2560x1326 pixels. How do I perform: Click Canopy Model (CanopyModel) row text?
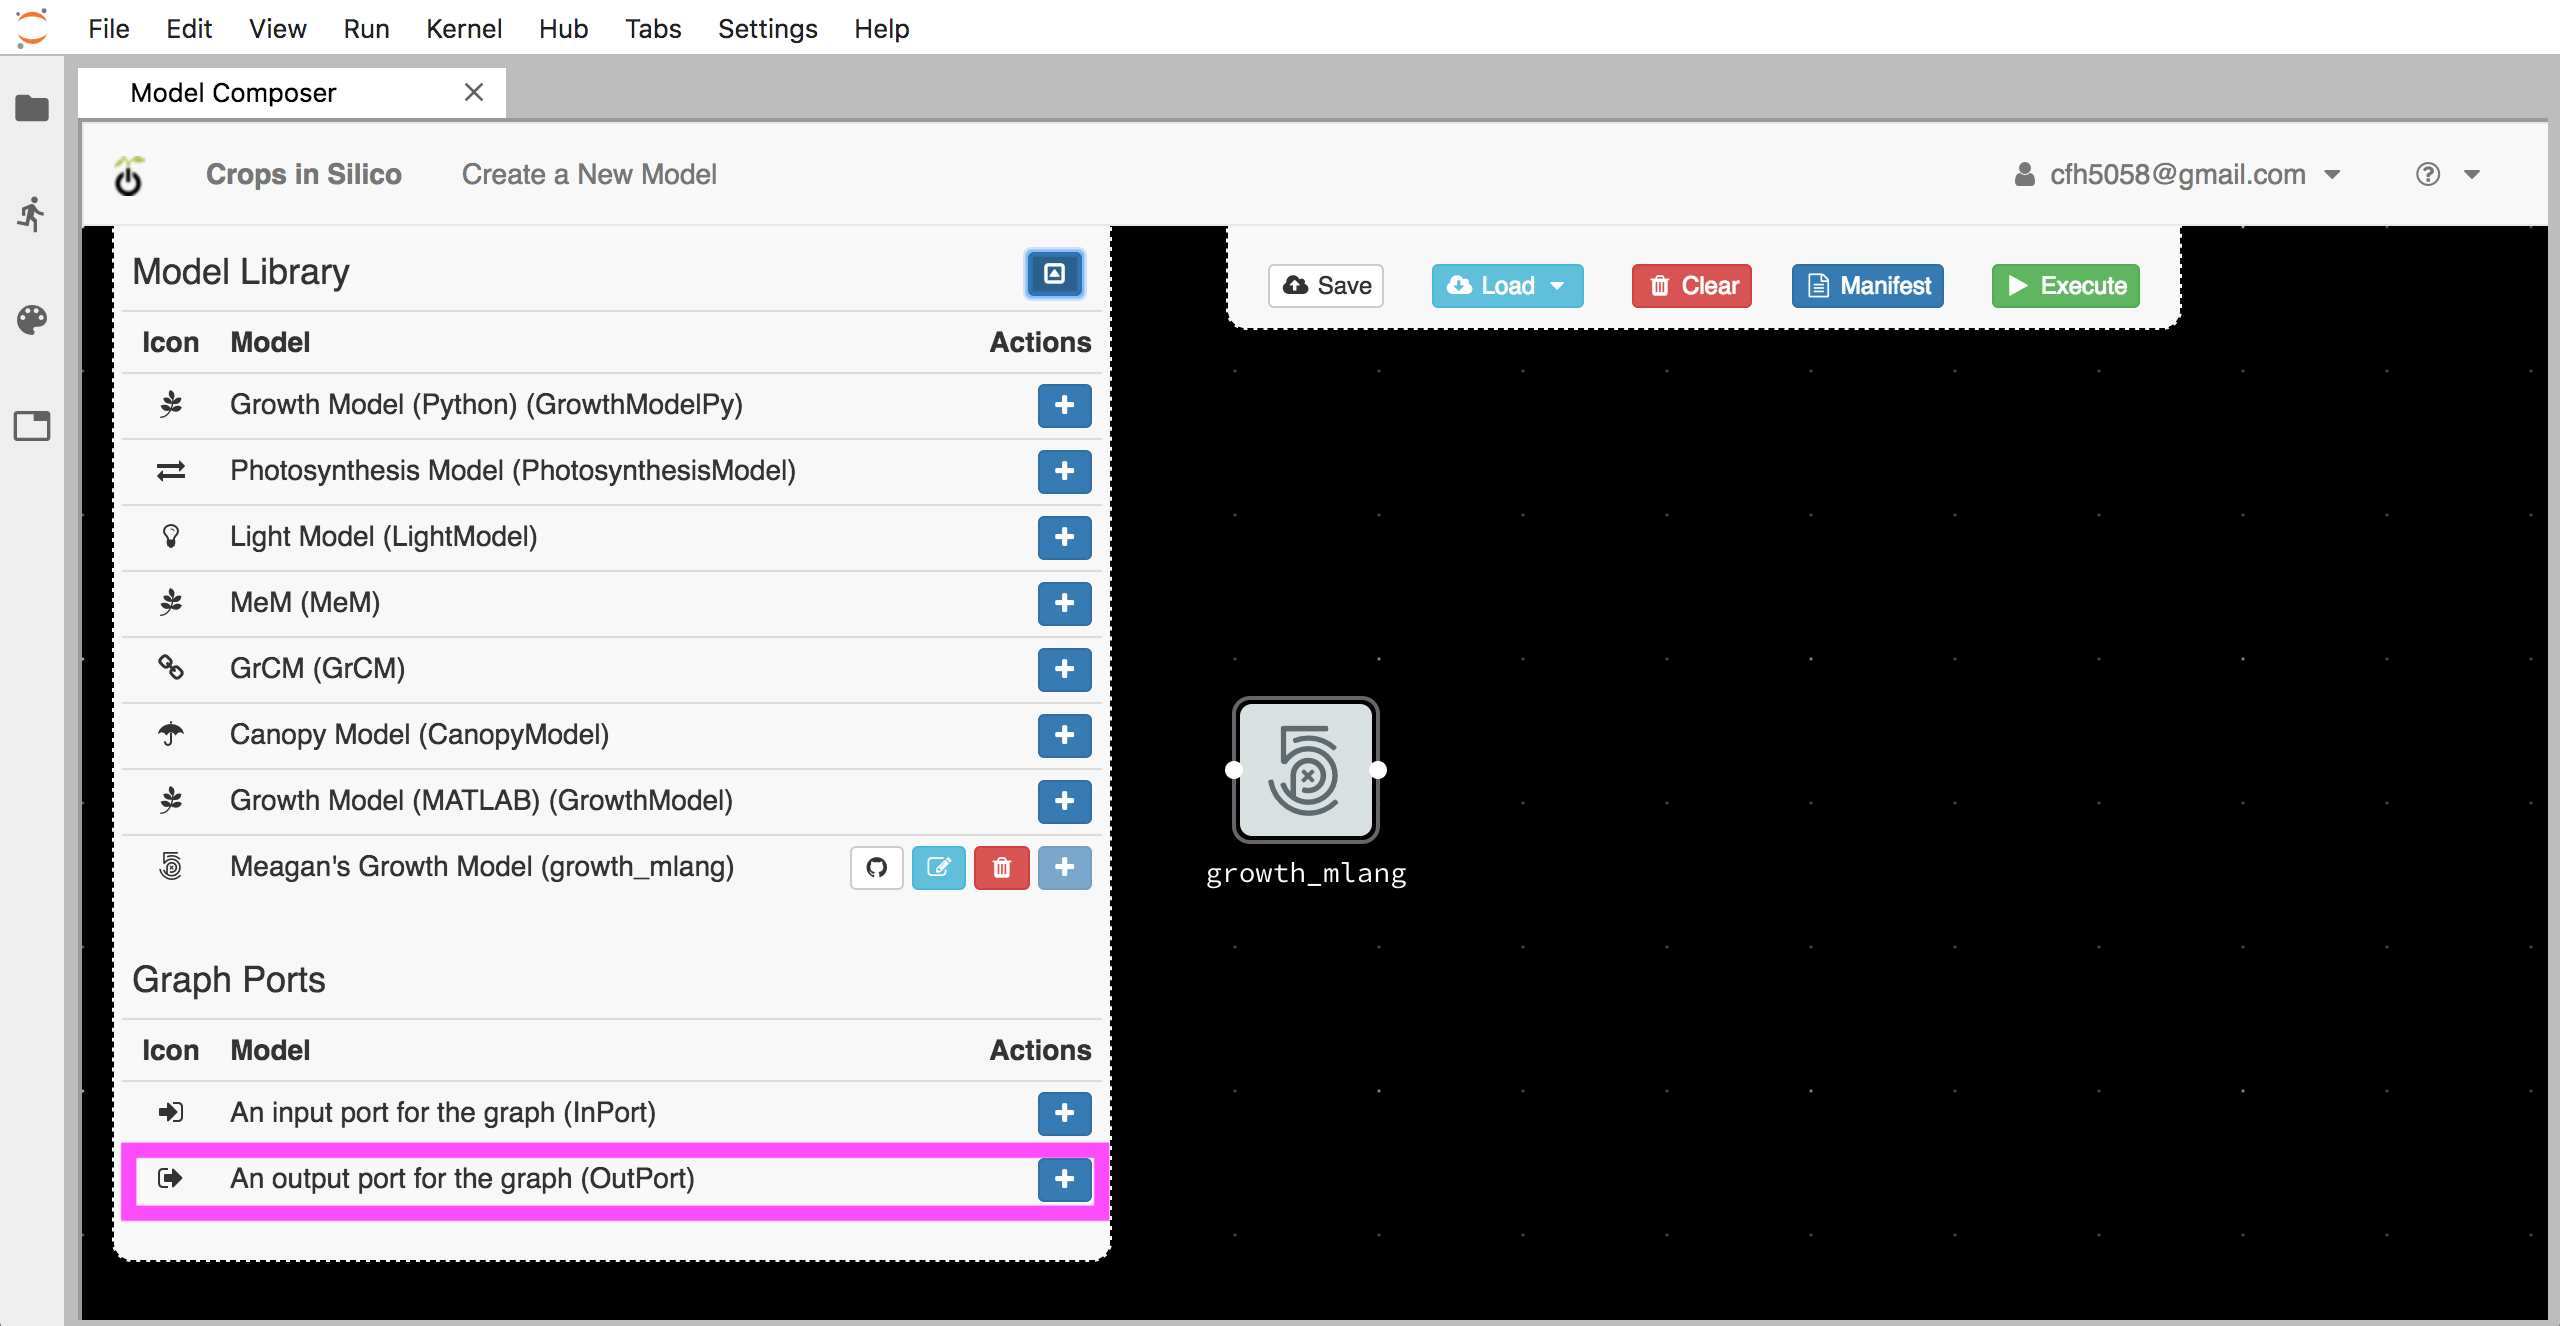click(419, 735)
